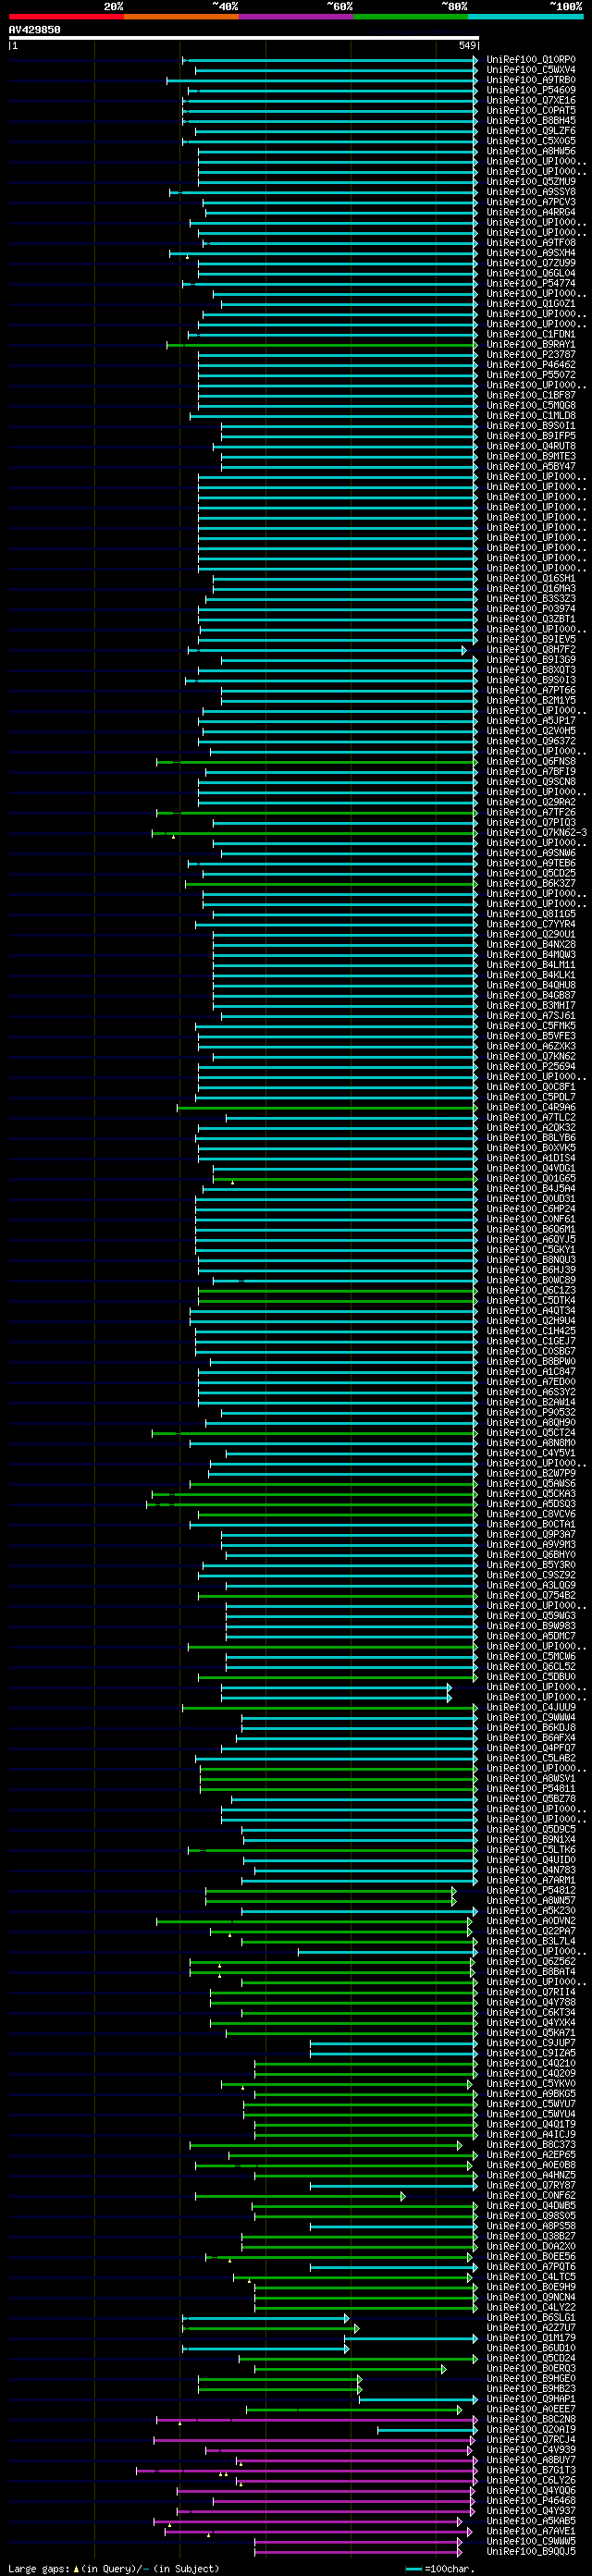Screen dimensions: 592x2576
Task: Select label UniRef100_Q7KN62-3
Action: point(537,832)
